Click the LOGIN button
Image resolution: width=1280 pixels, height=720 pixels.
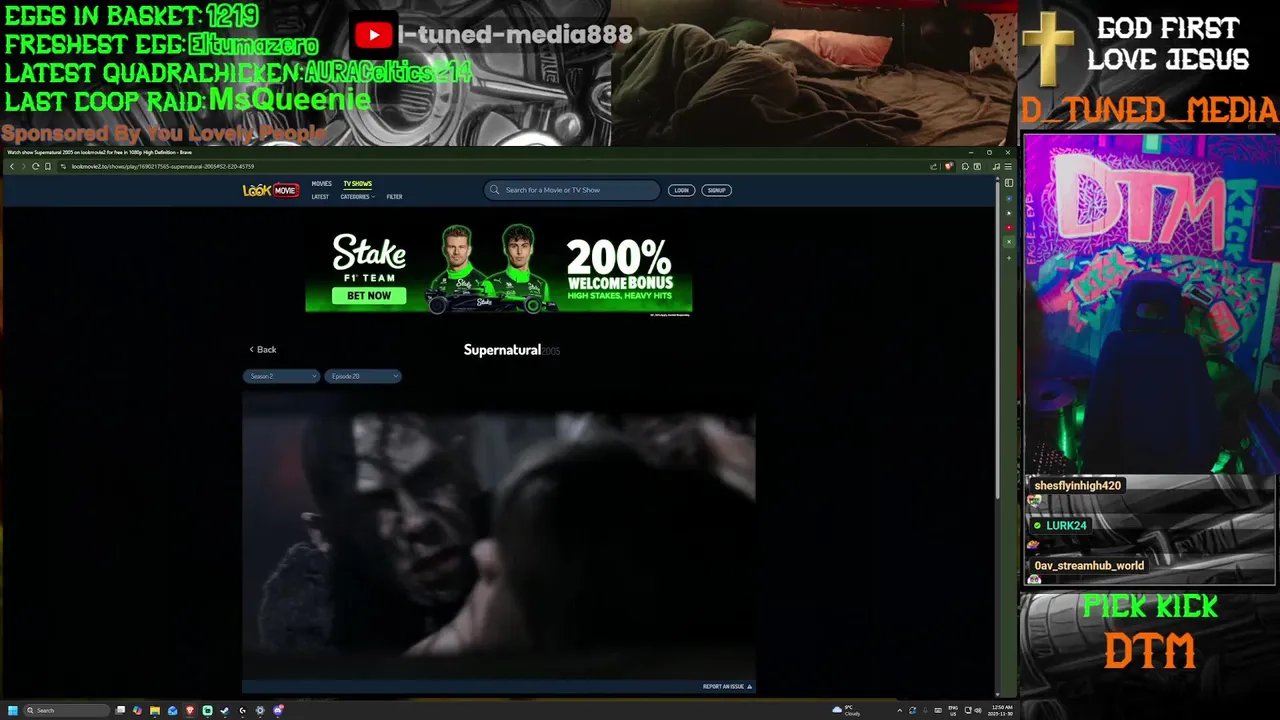pyautogui.click(x=681, y=190)
